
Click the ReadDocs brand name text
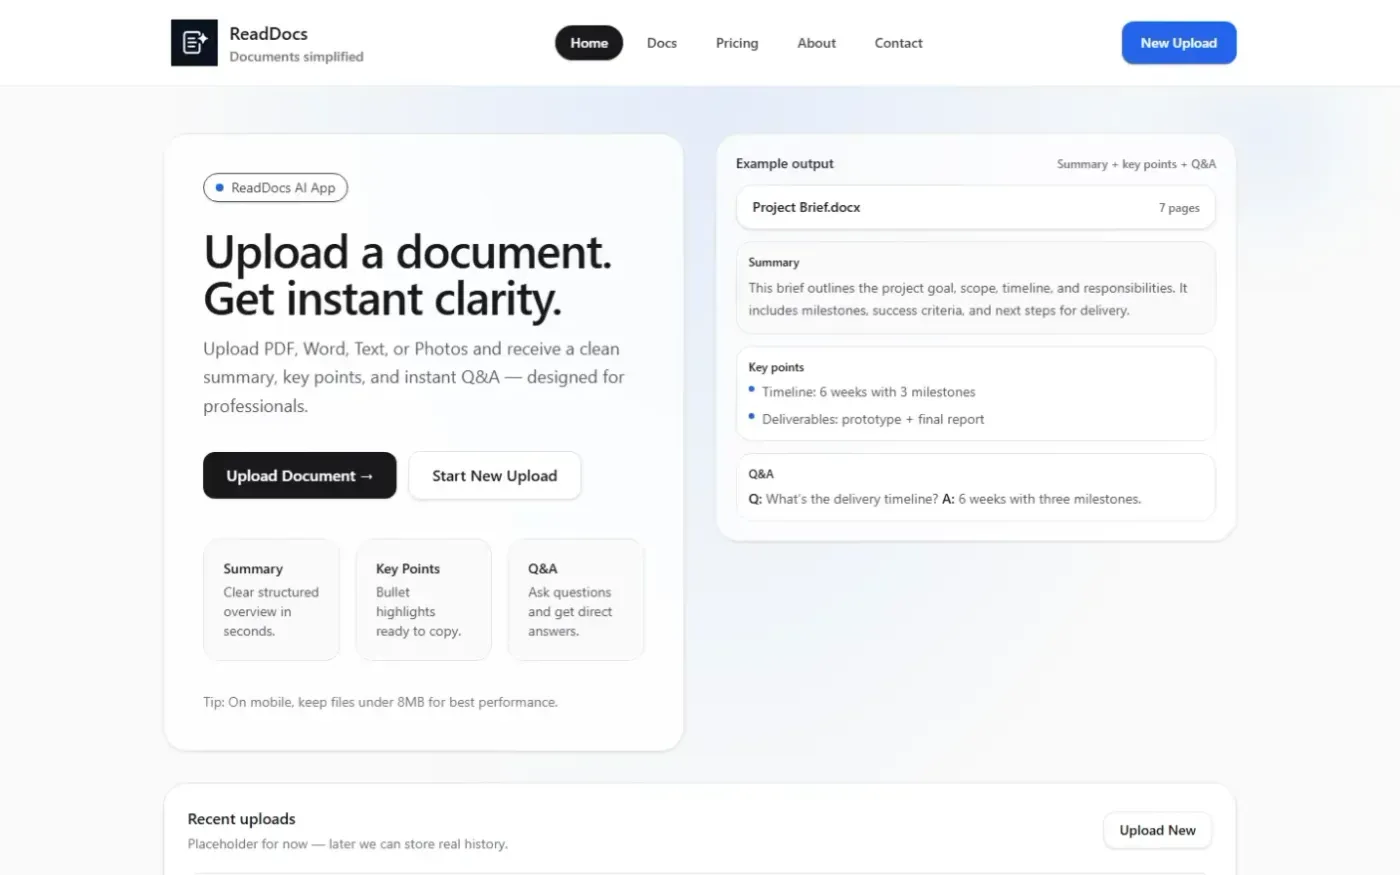point(268,33)
